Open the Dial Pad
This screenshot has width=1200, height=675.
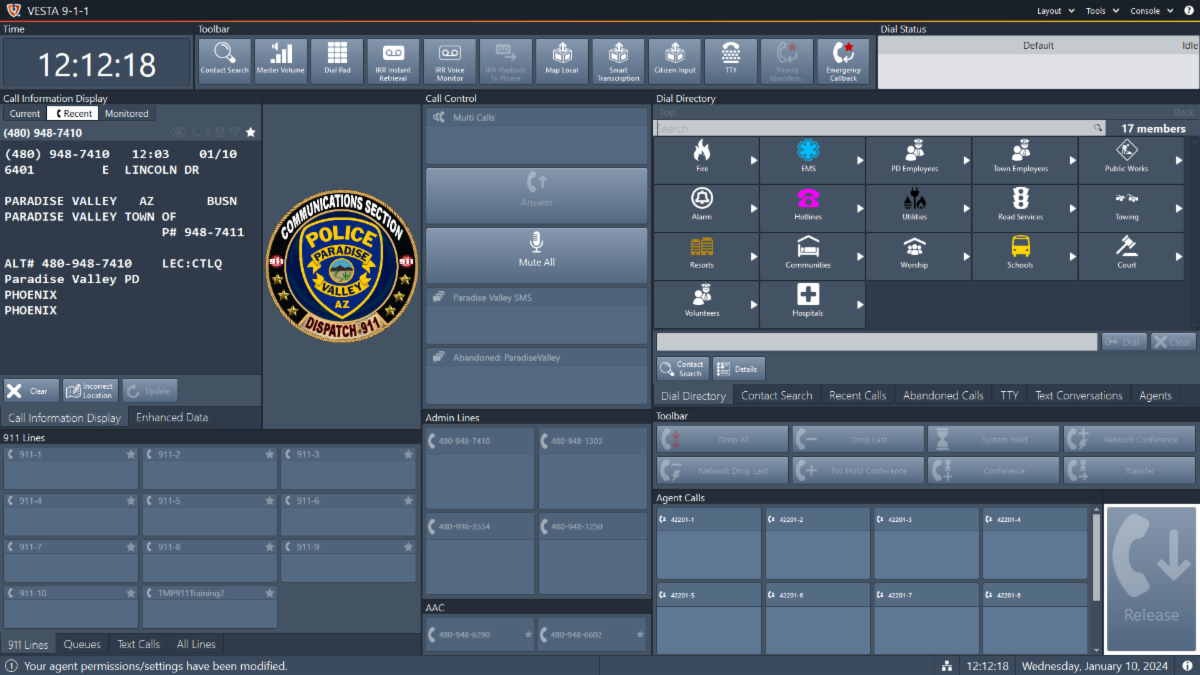click(x=337, y=62)
